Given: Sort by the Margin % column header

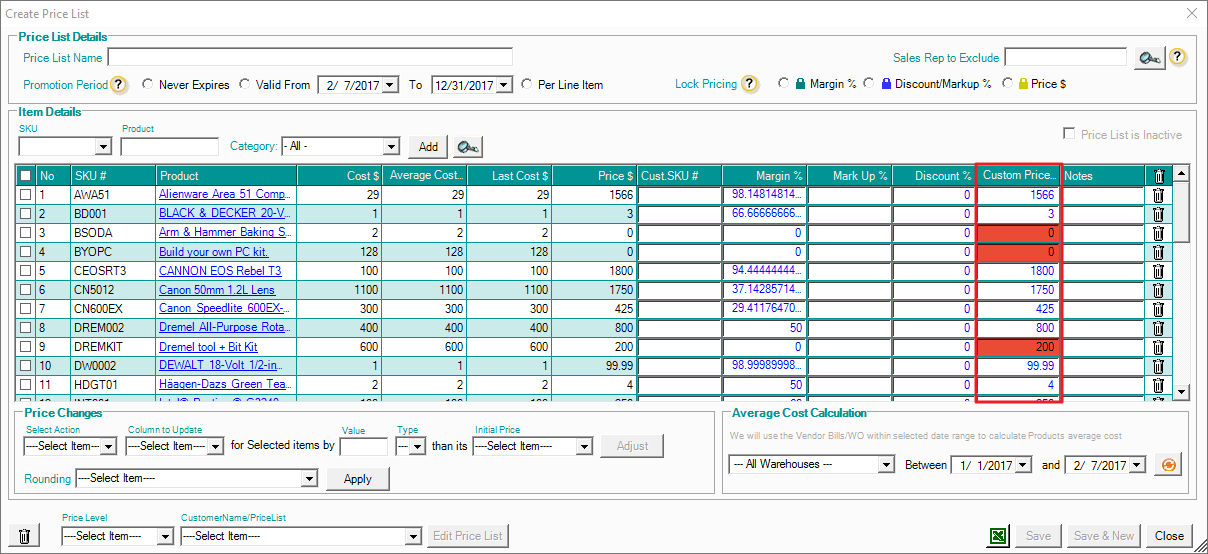Looking at the screenshot, I should pyautogui.click(x=764, y=176).
